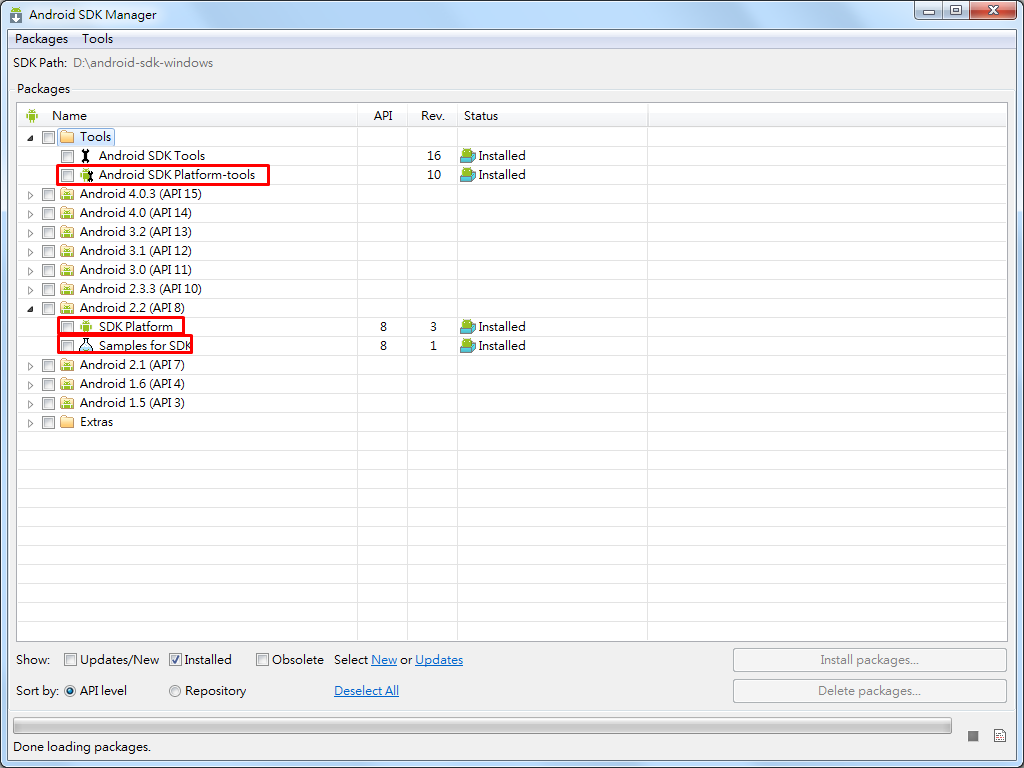This screenshot has width=1024, height=768.
Task: Enable the Updates/New filter checkbox
Action: pos(71,660)
